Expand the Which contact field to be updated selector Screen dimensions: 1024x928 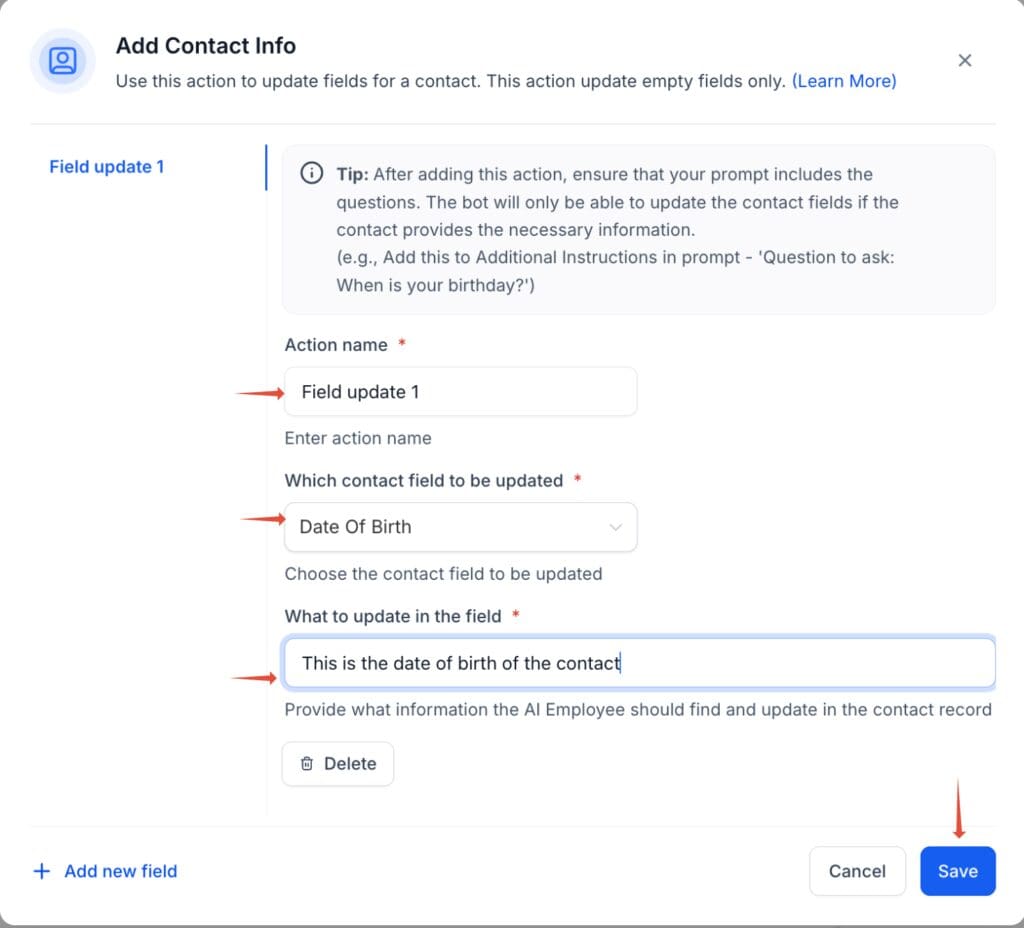point(460,527)
